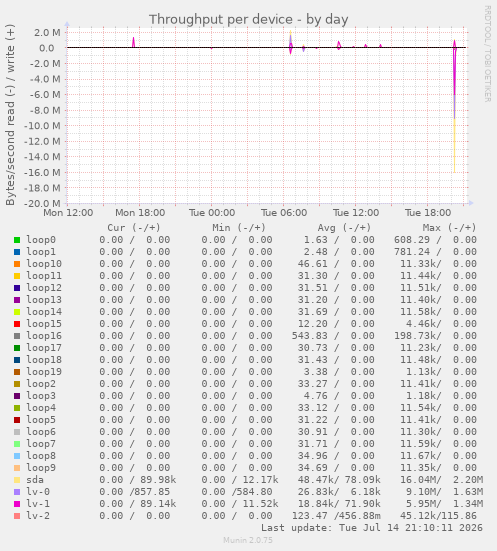The width and height of the screenshot is (497, 551).
Task: Click the '2.0 M' y-axis label
Action: click(47, 33)
